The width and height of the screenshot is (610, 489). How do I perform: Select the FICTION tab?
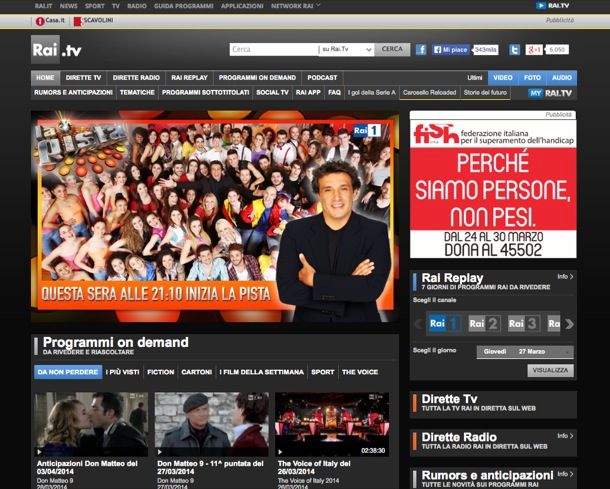point(161,372)
